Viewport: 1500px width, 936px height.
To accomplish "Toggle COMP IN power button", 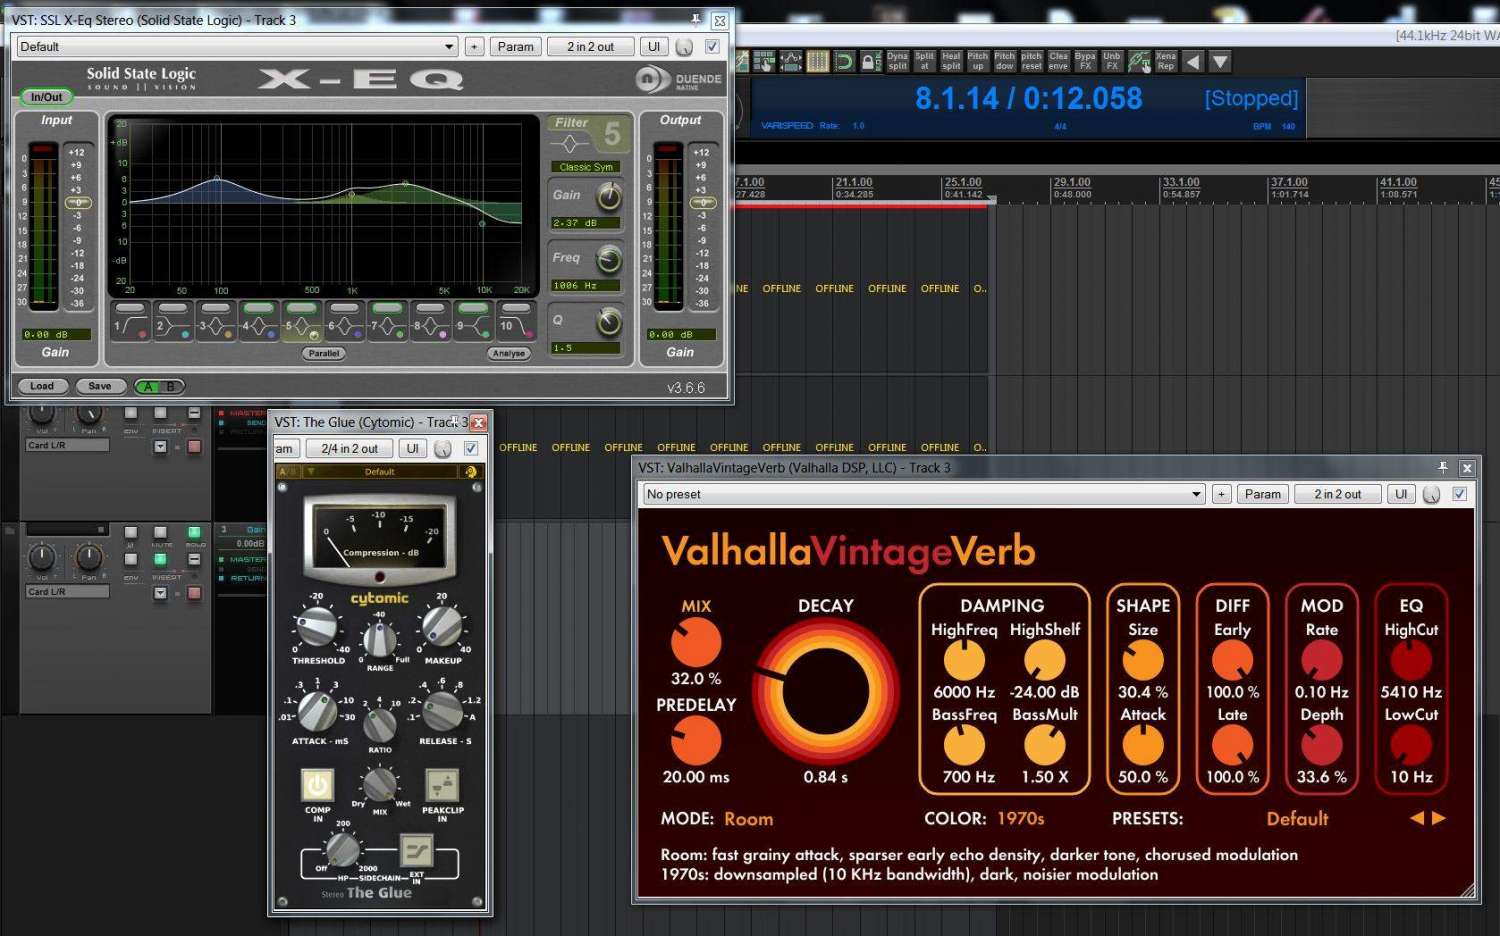I will click(317, 785).
